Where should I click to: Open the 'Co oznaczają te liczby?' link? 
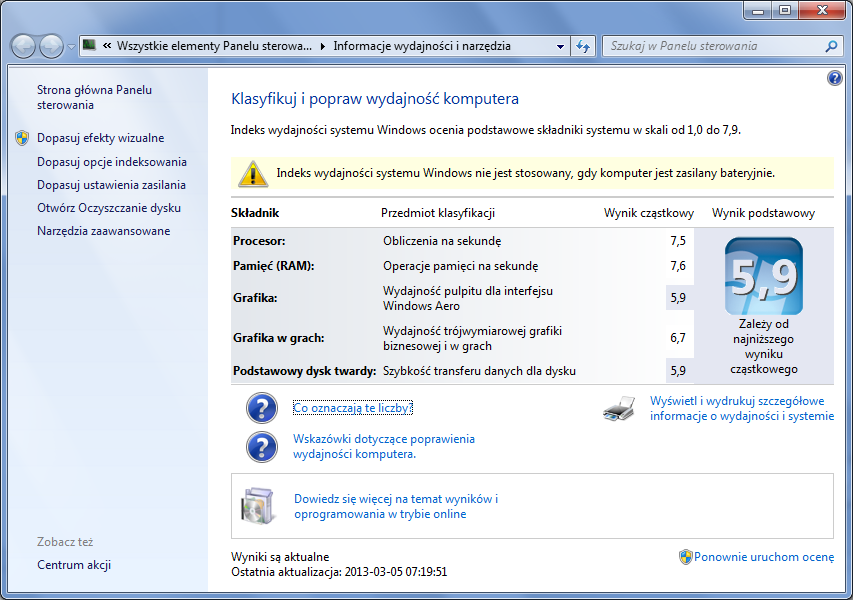(353, 407)
